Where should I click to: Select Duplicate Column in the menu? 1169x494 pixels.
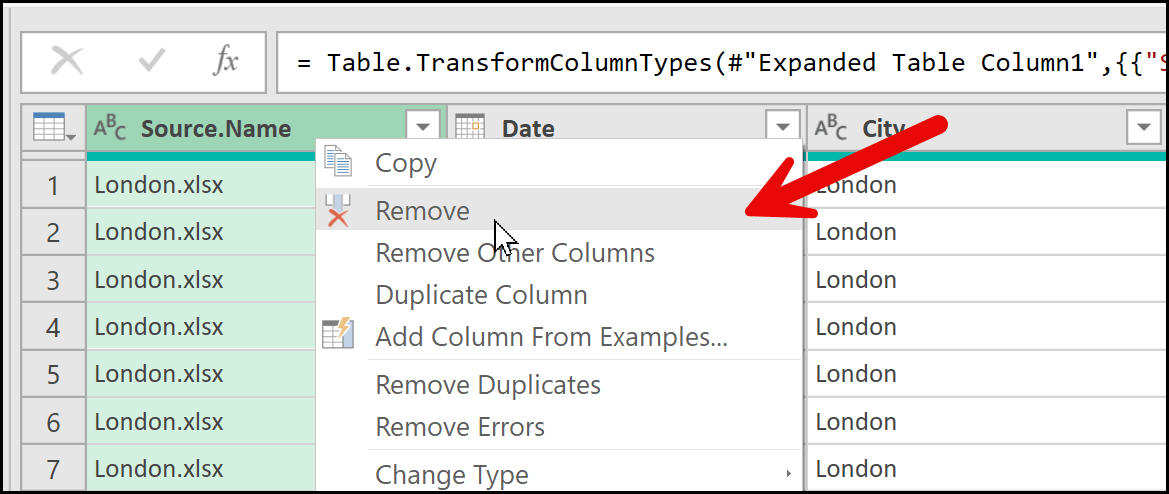[481, 296]
